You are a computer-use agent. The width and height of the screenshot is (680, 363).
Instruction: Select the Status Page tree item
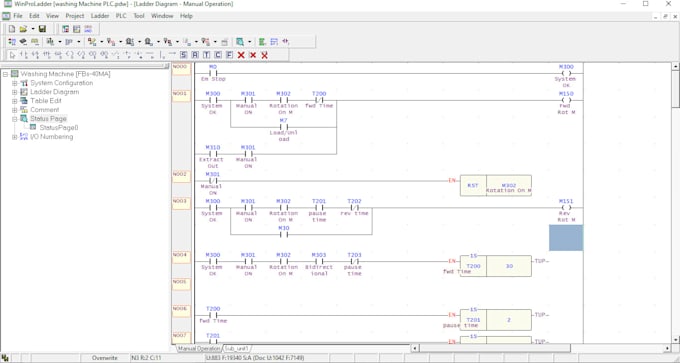click(x=49, y=118)
